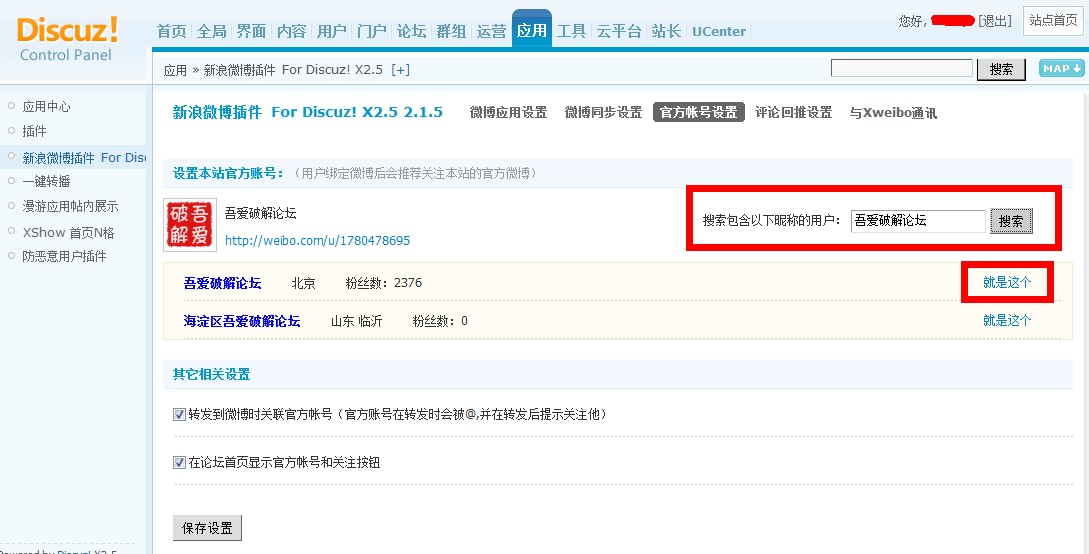Screen dimensions: 1089x554
Task: Click the 设置本站官方账号 section heading
Action: pyautogui.click(x=228, y=174)
